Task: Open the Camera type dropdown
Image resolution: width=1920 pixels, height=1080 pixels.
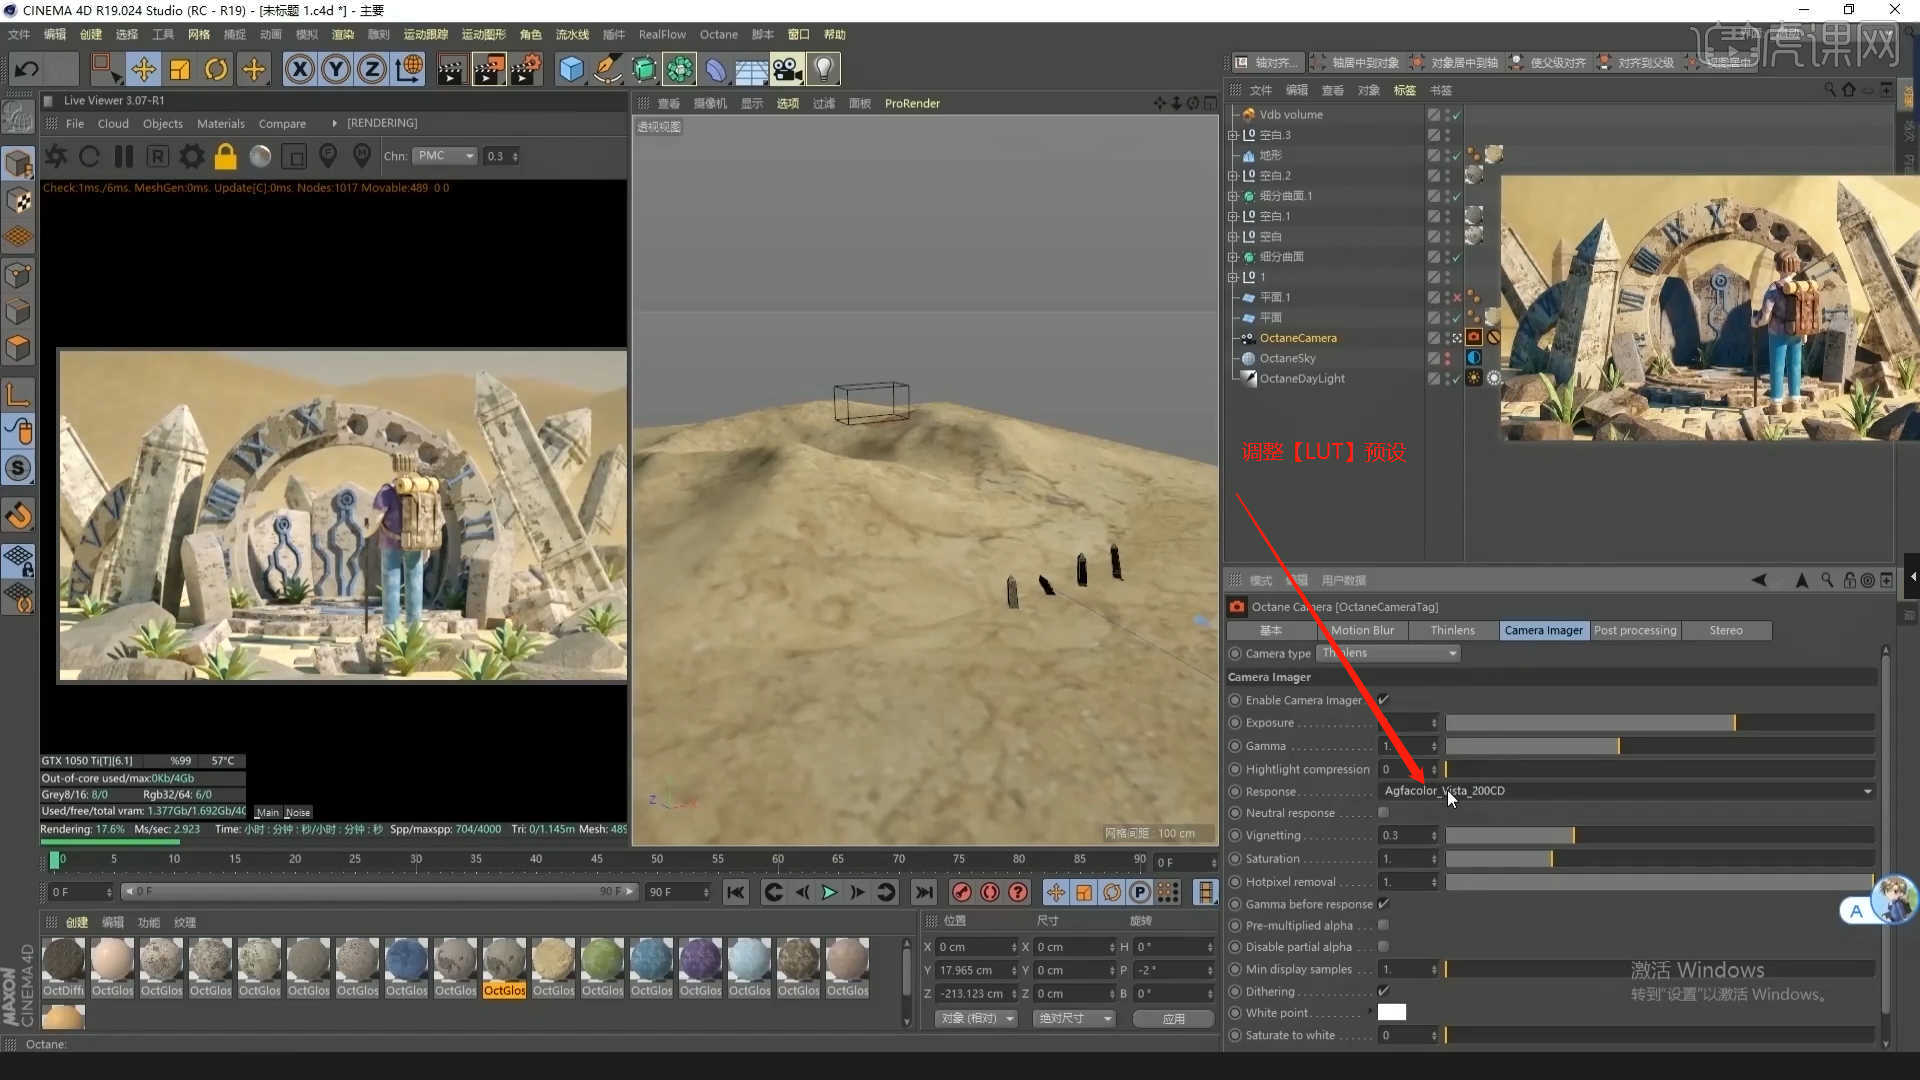Action: [x=1390, y=653]
